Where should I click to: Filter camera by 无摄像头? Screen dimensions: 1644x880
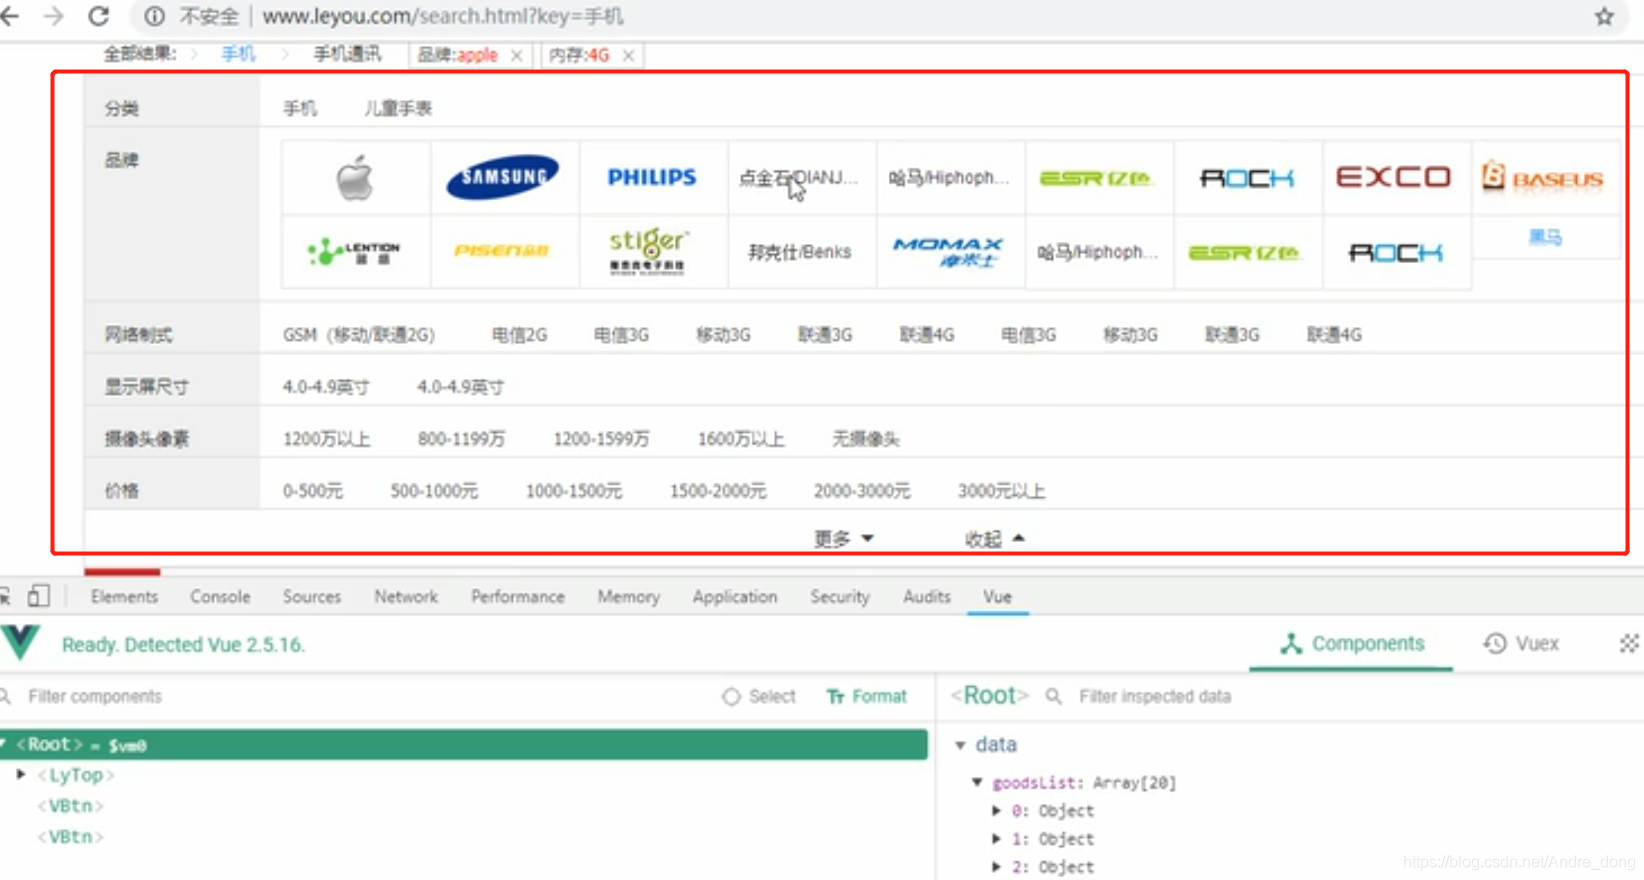point(866,438)
